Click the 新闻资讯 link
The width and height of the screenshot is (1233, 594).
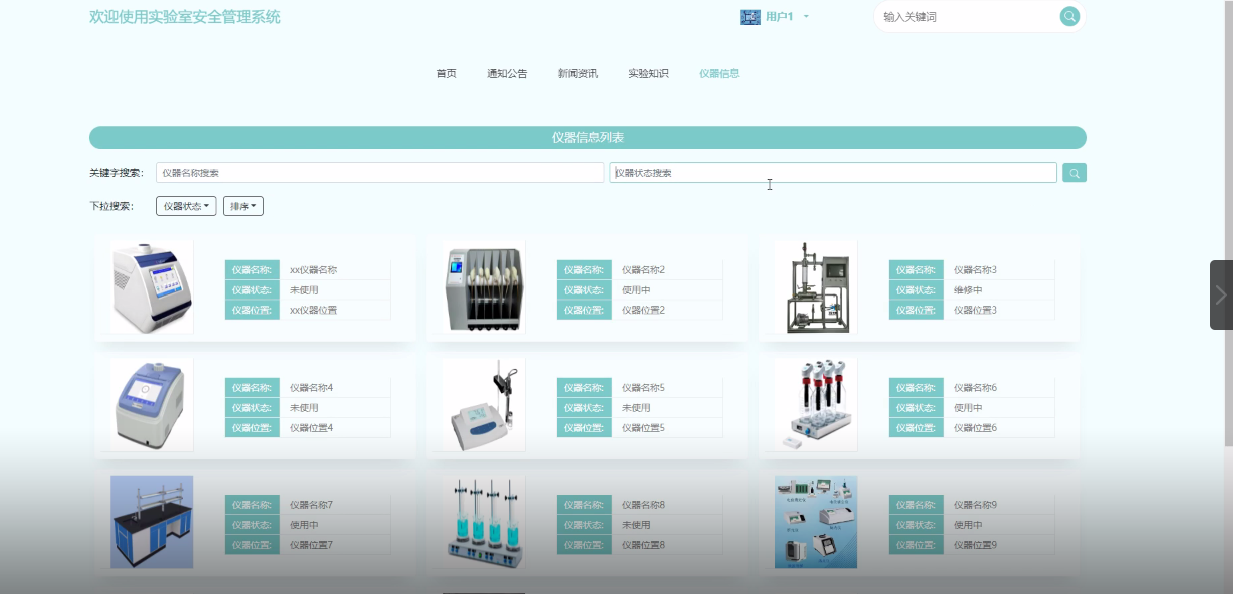pyautogui.click(x=576, y=72)
